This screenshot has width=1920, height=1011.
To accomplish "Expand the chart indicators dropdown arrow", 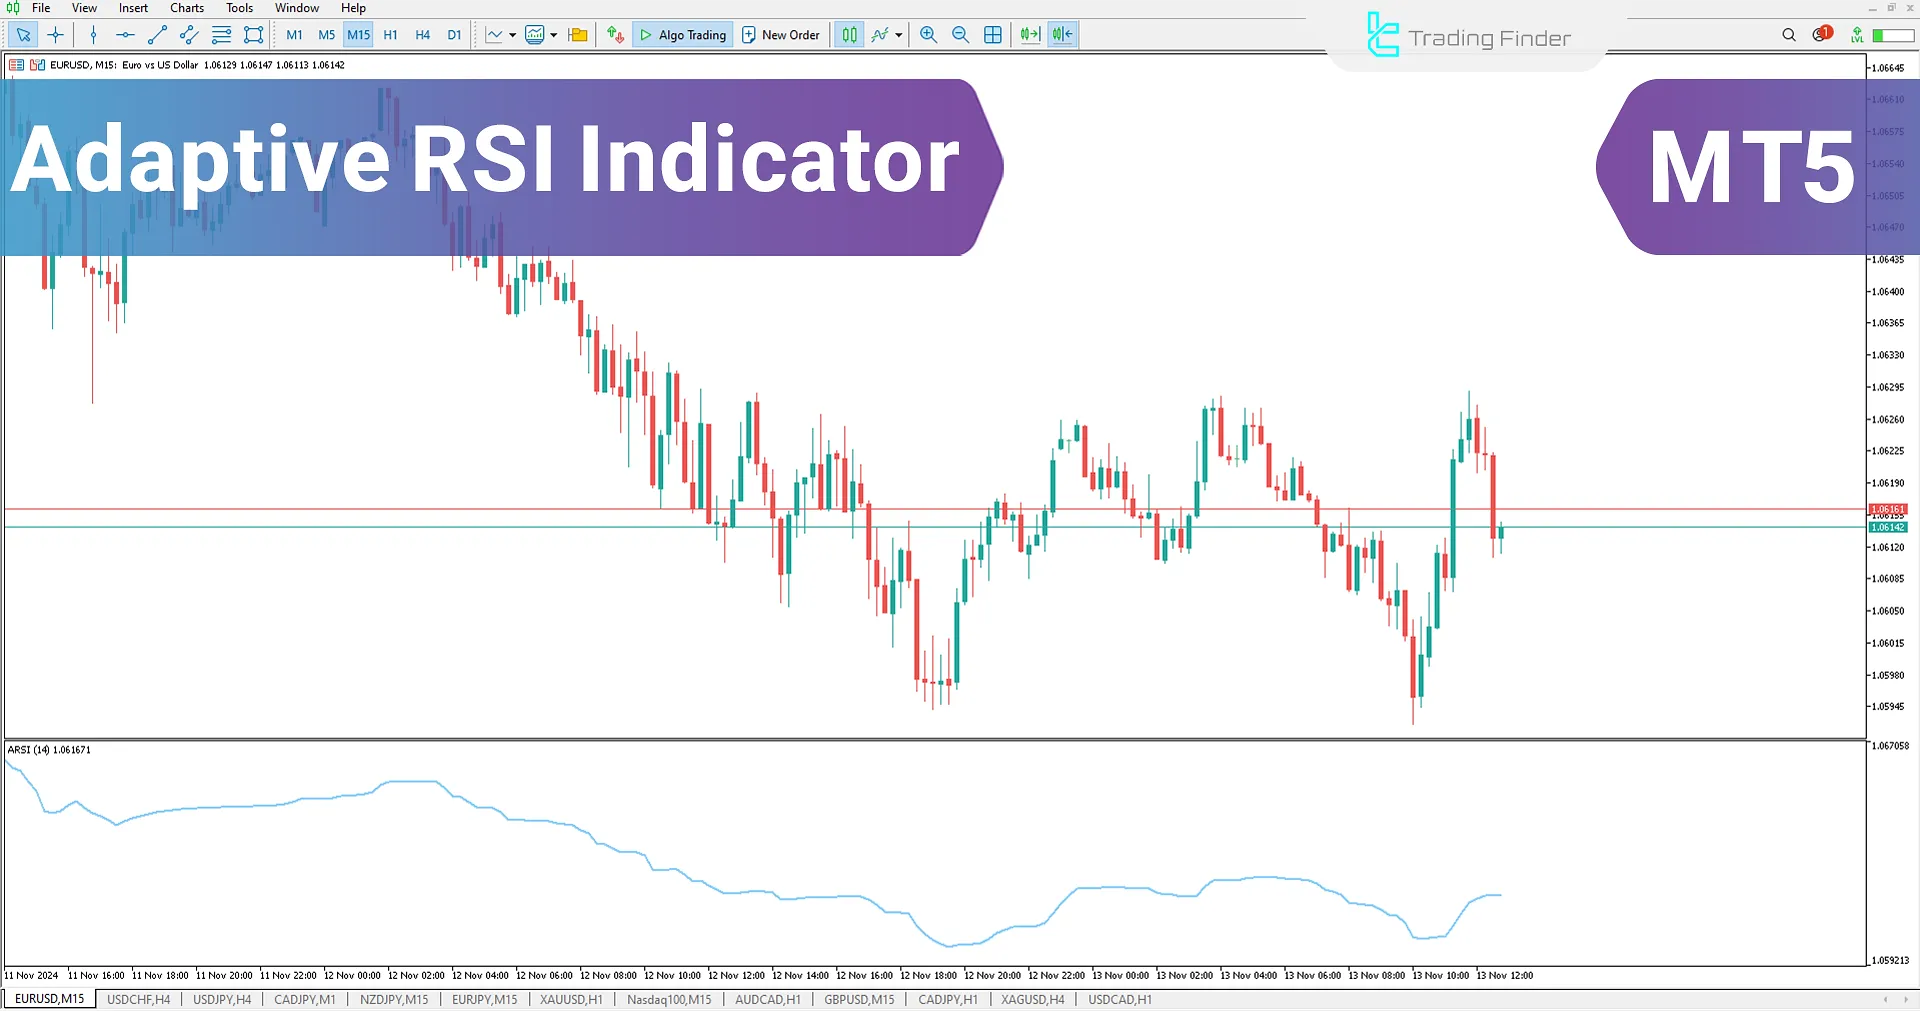I will (898, 35).
